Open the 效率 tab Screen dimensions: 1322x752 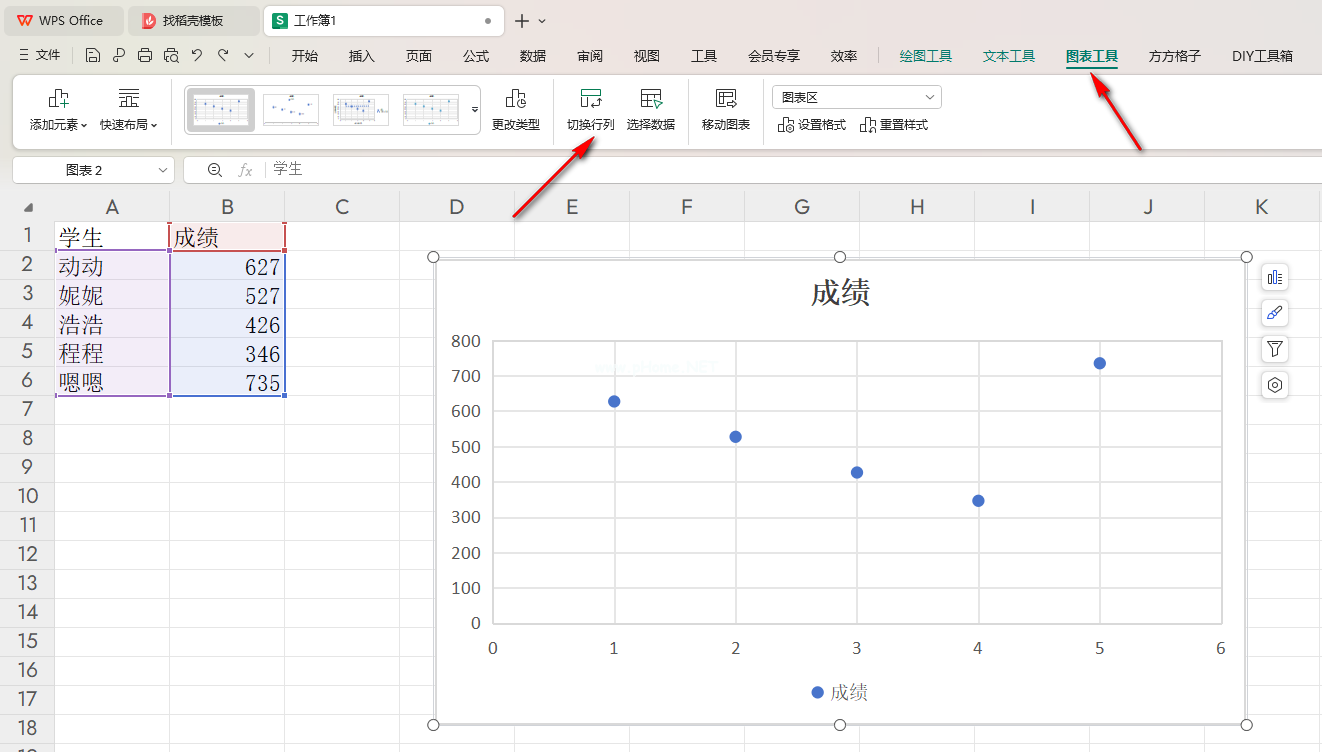pos(844,56)
